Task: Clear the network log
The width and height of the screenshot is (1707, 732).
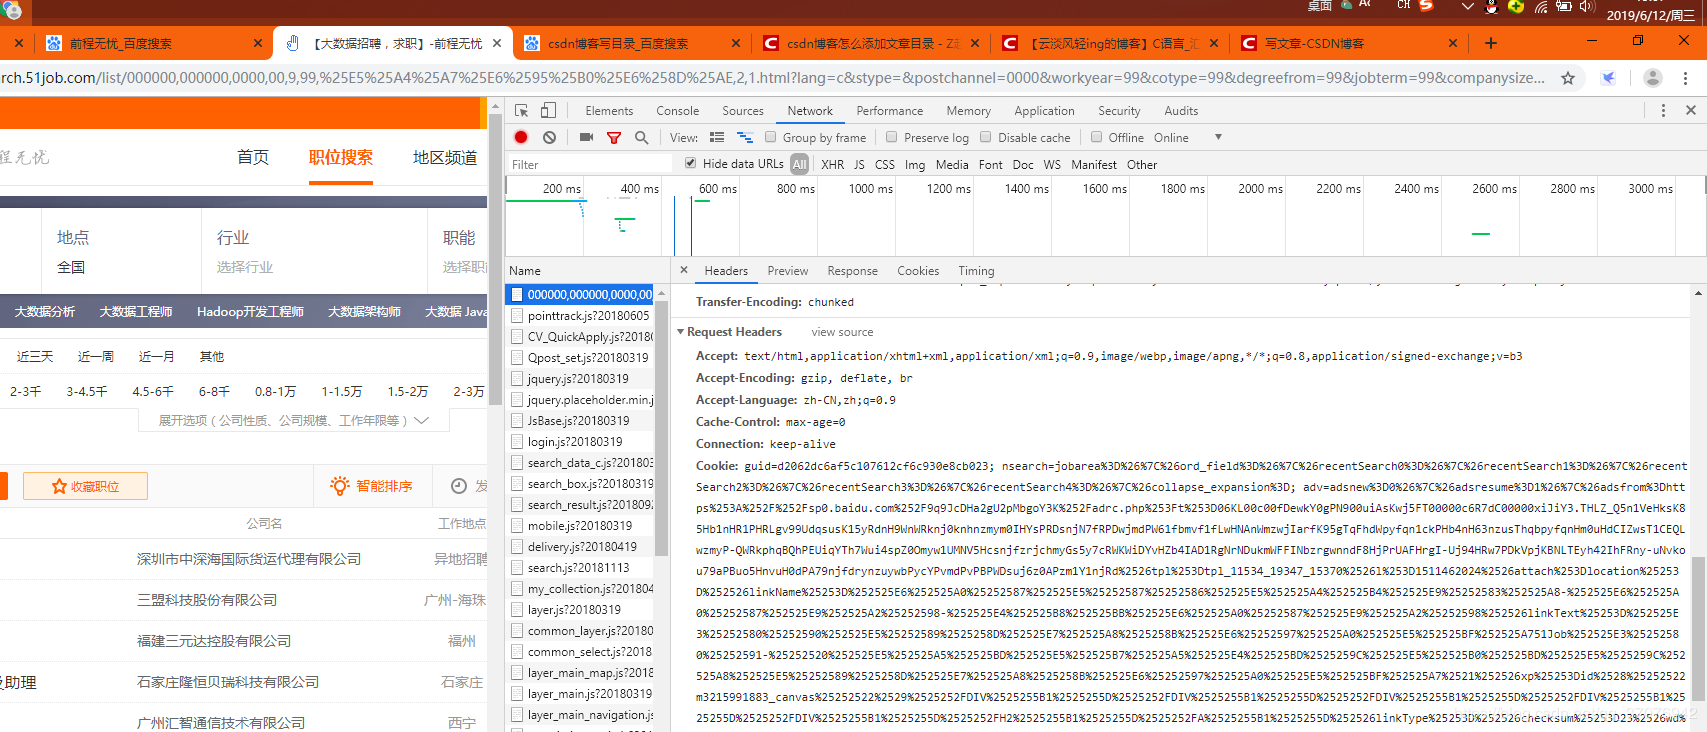Action: [549, 137]
